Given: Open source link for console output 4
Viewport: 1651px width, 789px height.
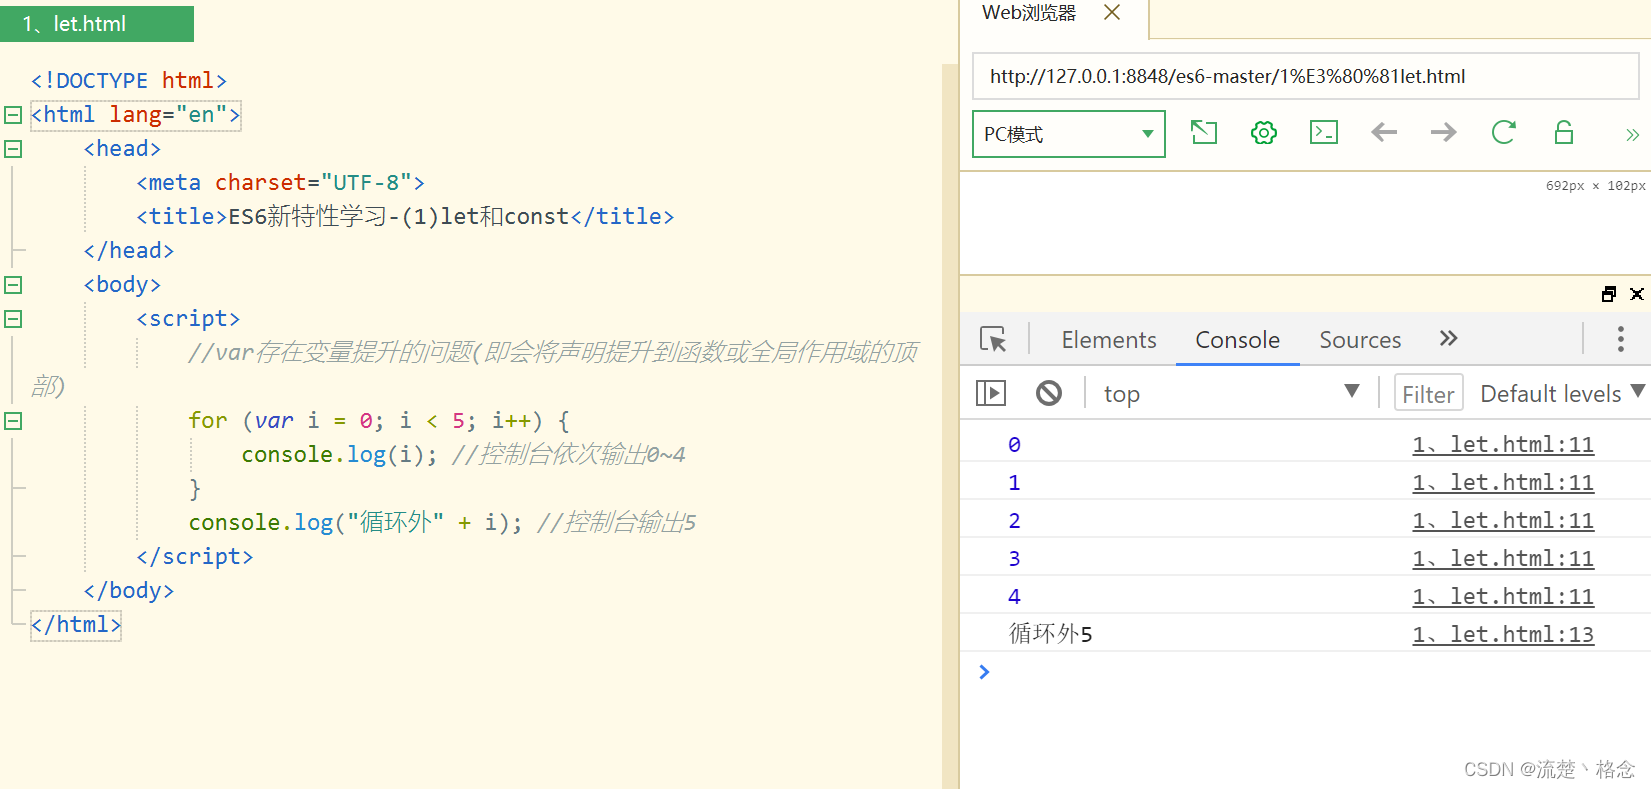Looking at the screenshot, I should 1503,596.
